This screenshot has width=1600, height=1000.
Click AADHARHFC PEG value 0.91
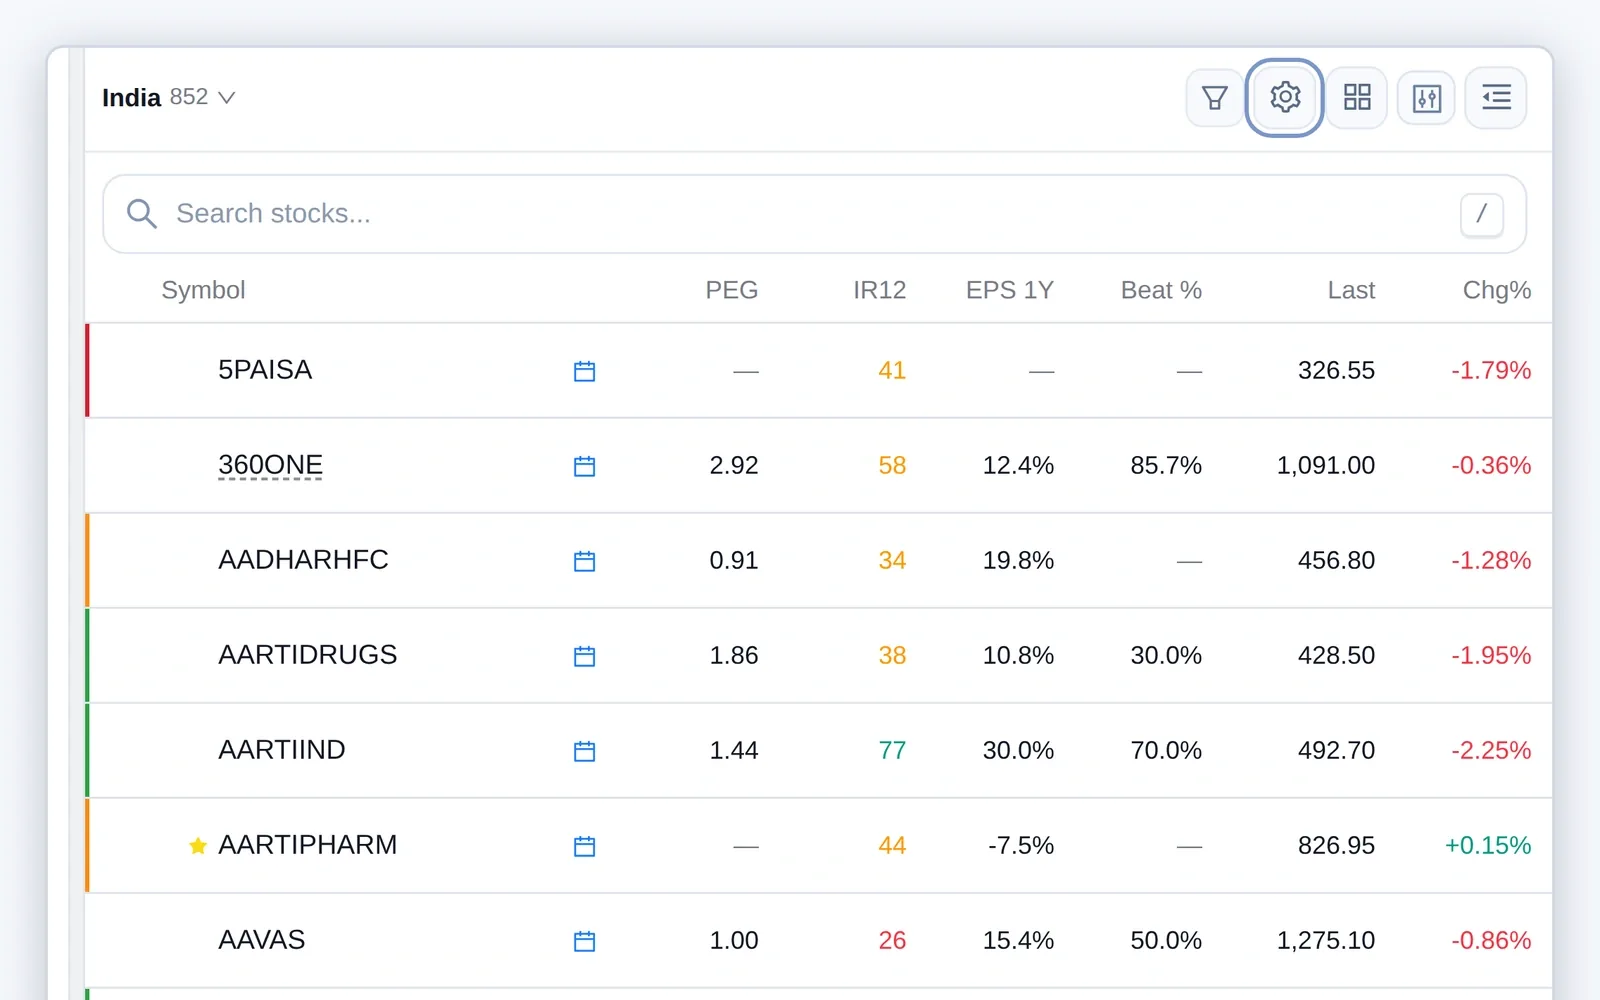click(x=734, y=561)
